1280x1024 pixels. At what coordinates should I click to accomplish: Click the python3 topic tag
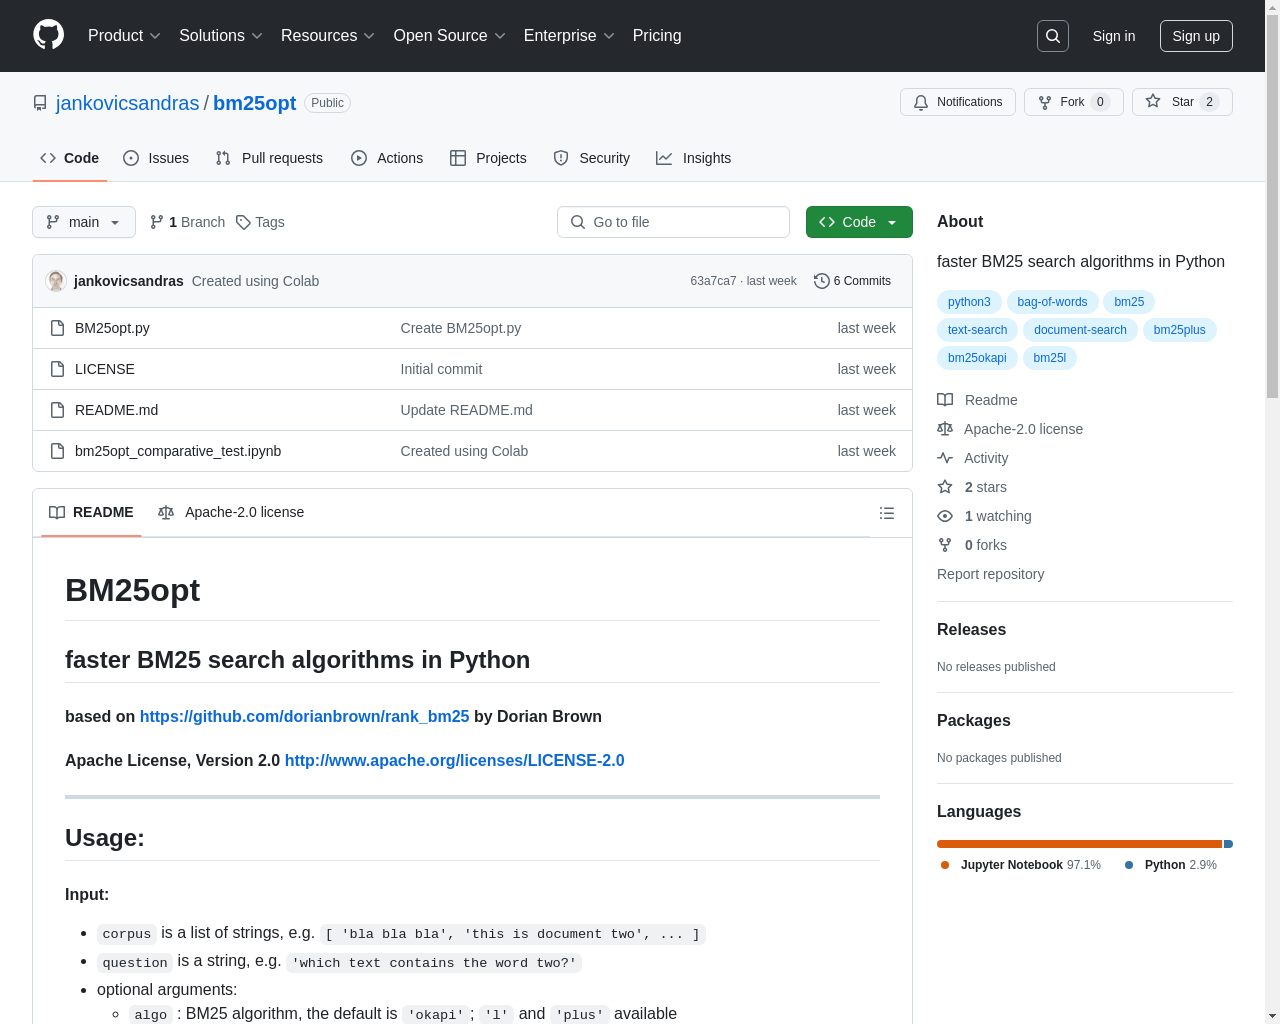coord(969,302)
